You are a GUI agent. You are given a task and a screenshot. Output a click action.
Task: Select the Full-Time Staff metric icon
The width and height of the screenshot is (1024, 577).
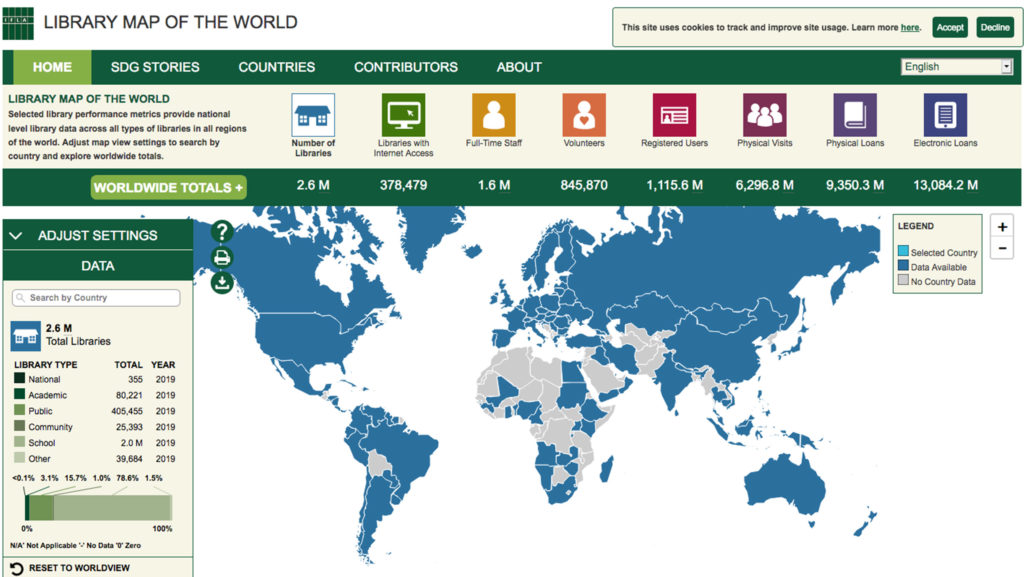pos(494,115)
